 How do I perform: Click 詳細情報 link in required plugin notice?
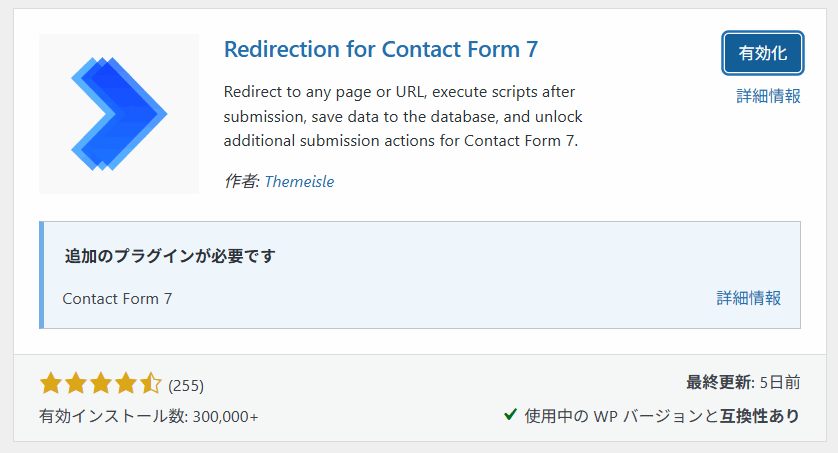(x=748, y=298)
